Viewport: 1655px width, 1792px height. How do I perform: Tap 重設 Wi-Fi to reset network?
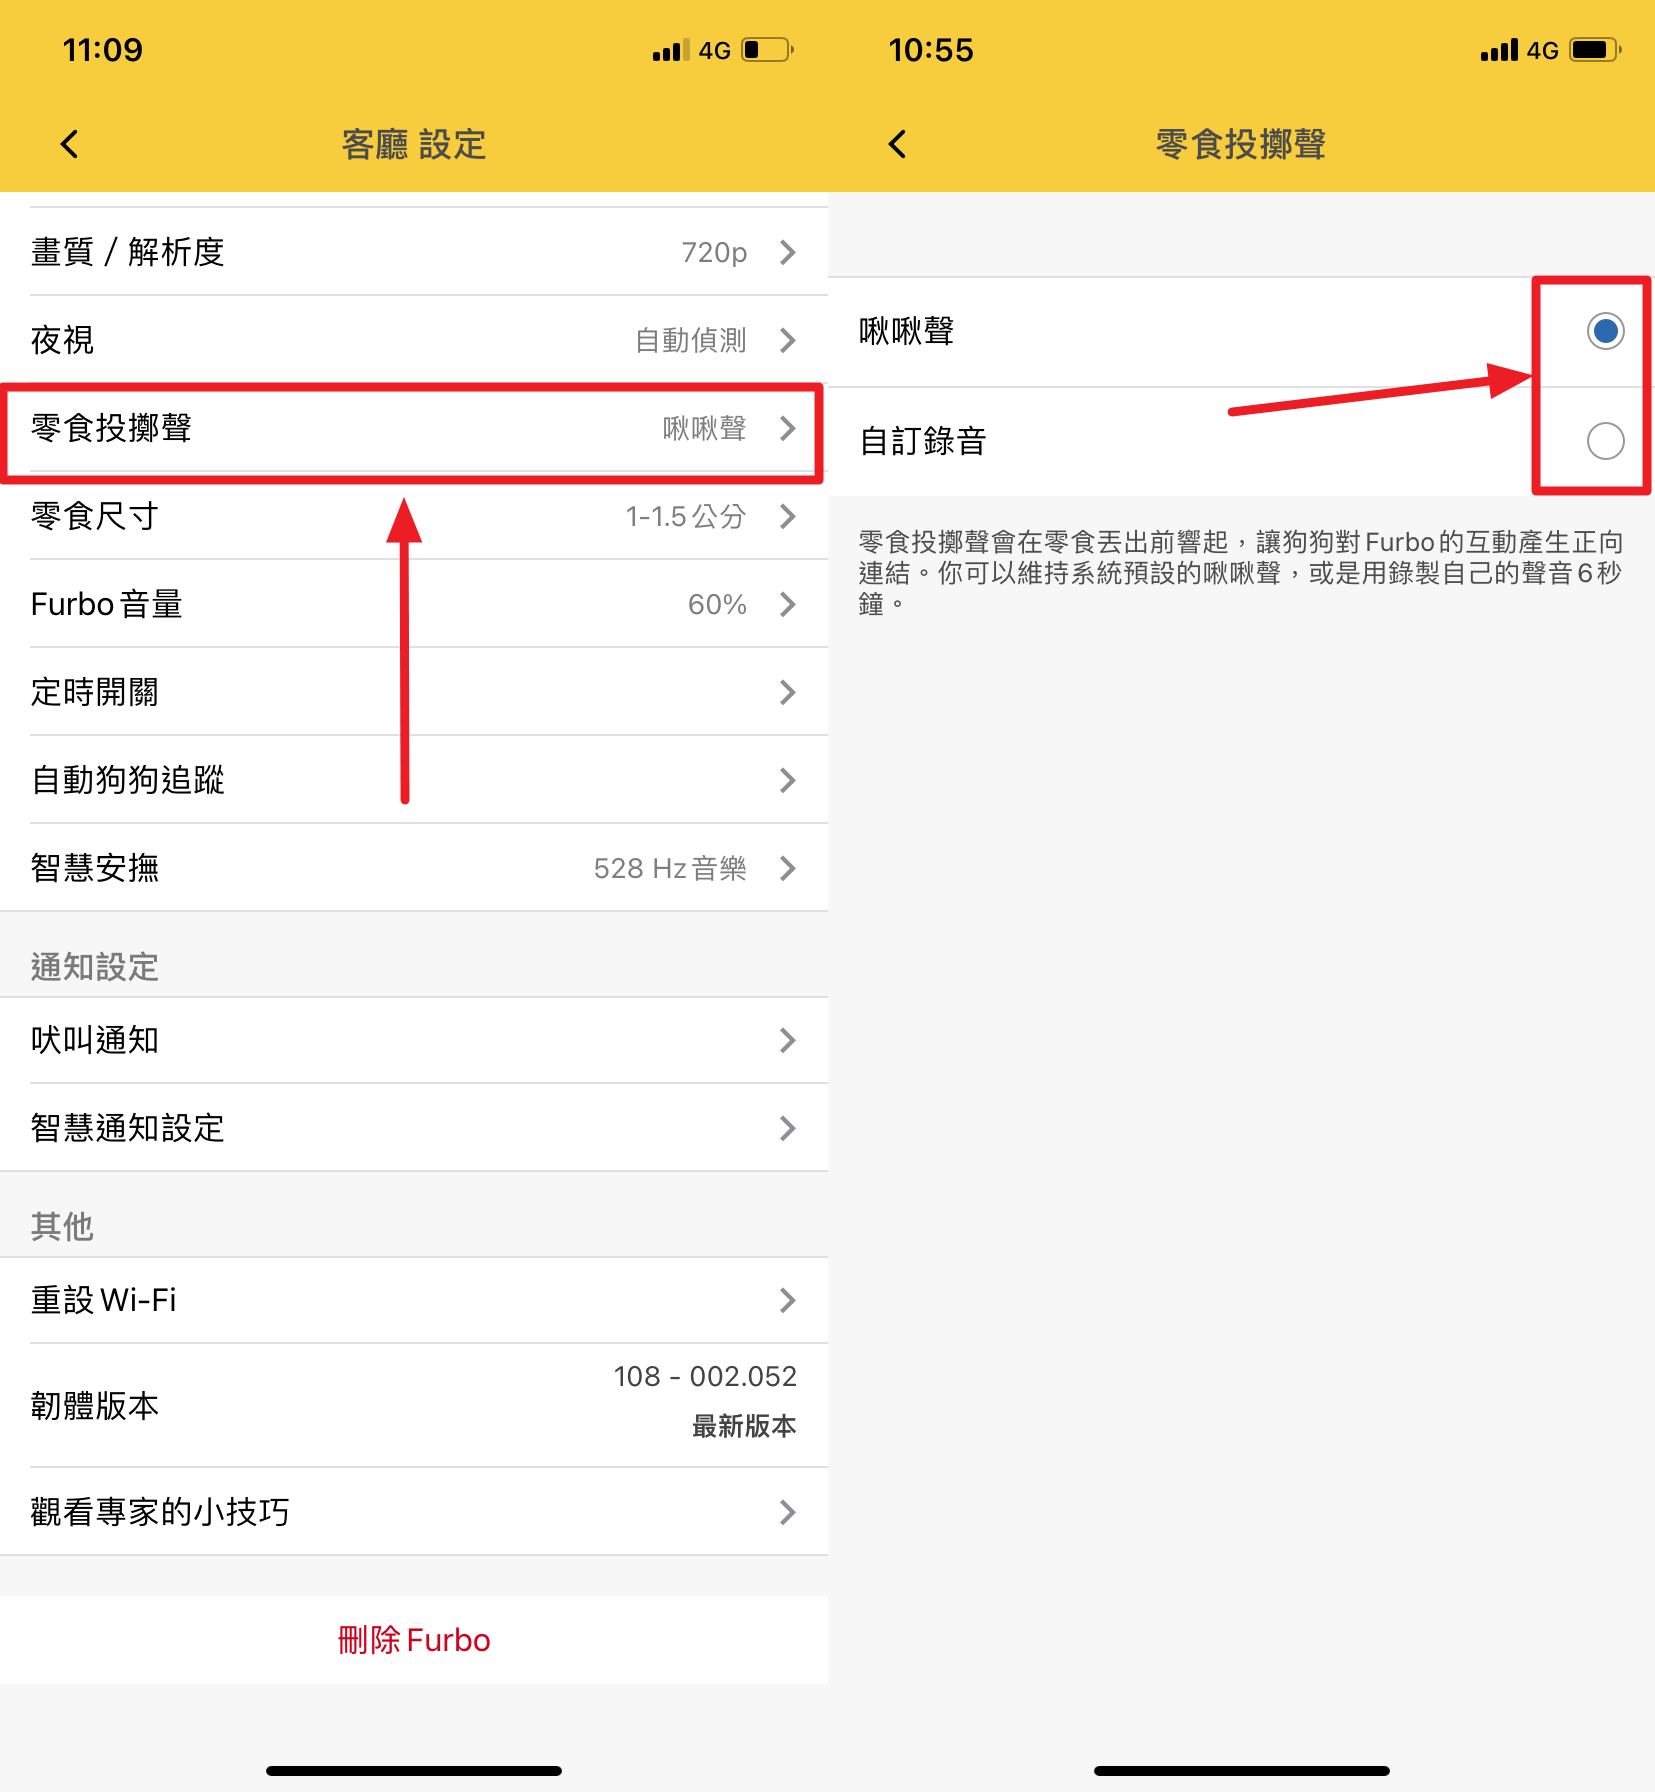(414, 1300)
